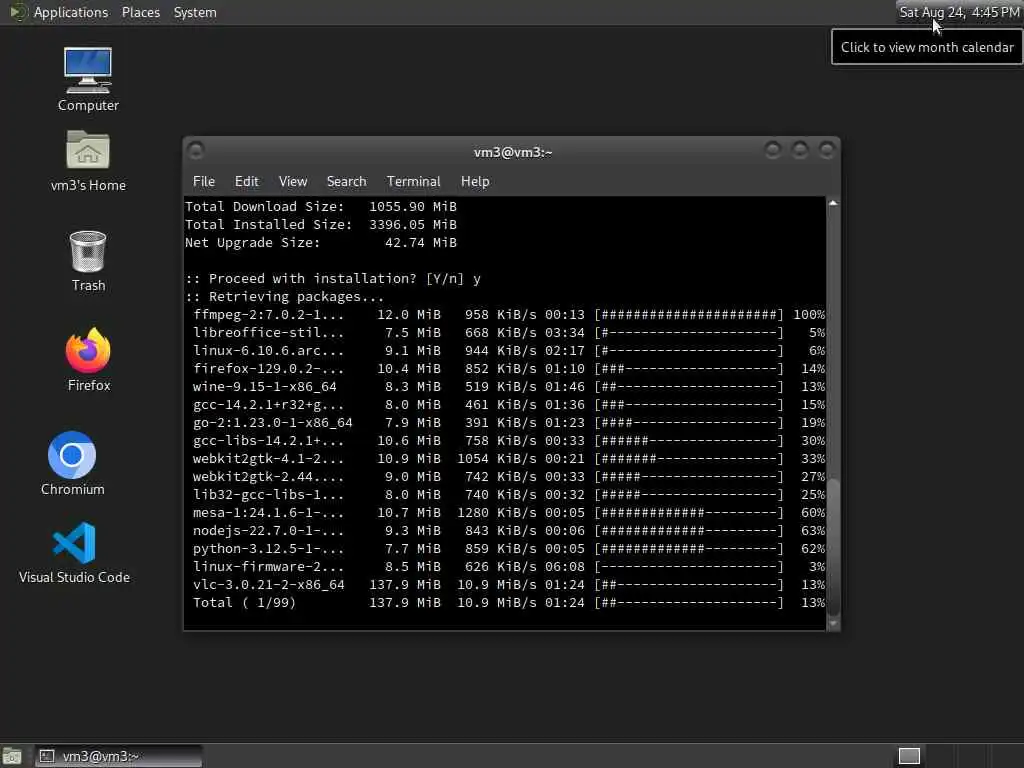Open the terminal Edit menu
The height and width of the screenshot is (768, 1024).
click(246, 182)
